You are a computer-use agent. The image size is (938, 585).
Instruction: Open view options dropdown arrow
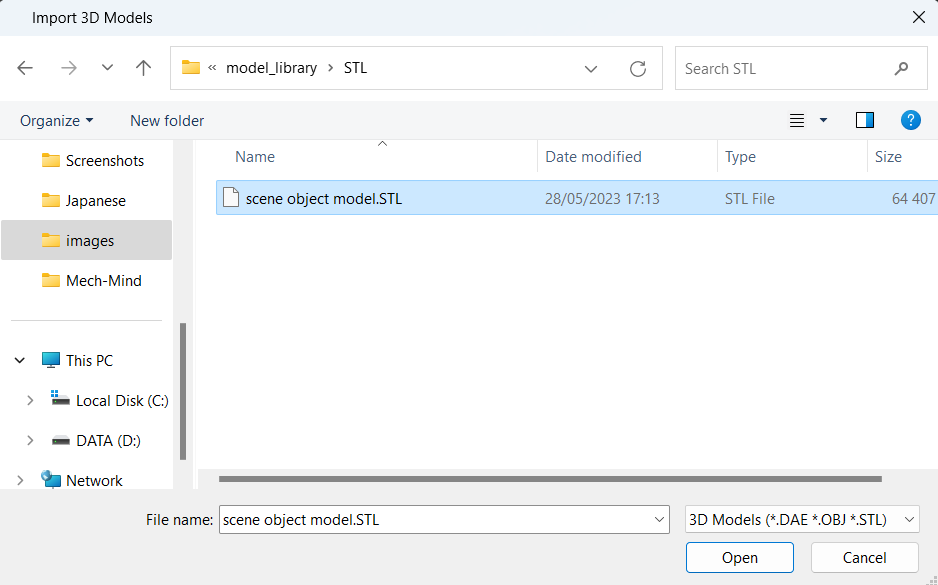(823, 121)
